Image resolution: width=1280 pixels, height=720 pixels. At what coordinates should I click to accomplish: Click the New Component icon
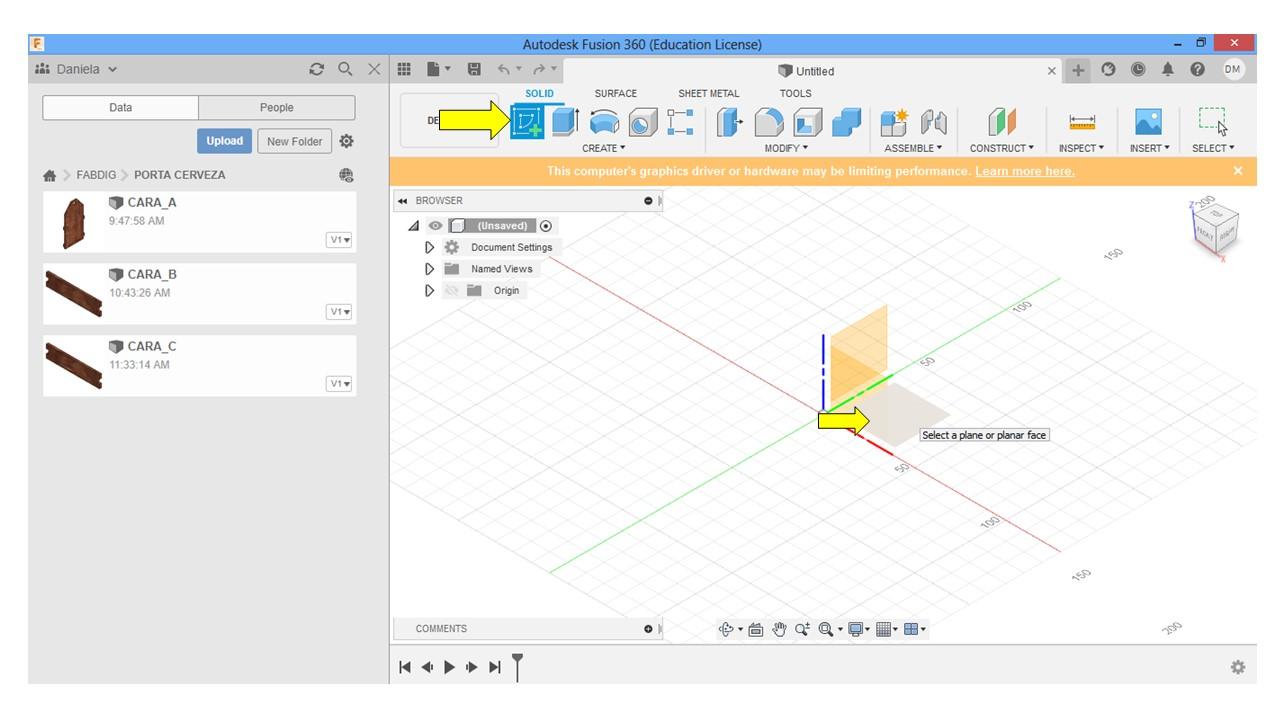(894, 122)
